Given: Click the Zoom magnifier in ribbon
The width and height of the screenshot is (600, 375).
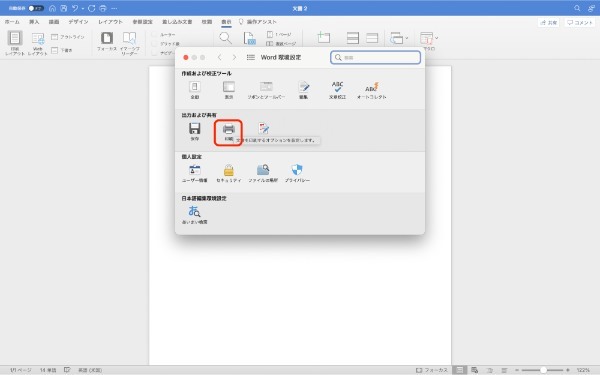Looking at the screenshot, I should tap(225, 38).
